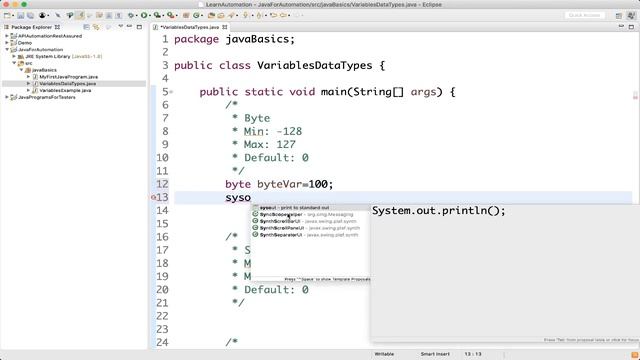Click the New file toolbar icon
The image size is (640, 360).
[7, 16]
